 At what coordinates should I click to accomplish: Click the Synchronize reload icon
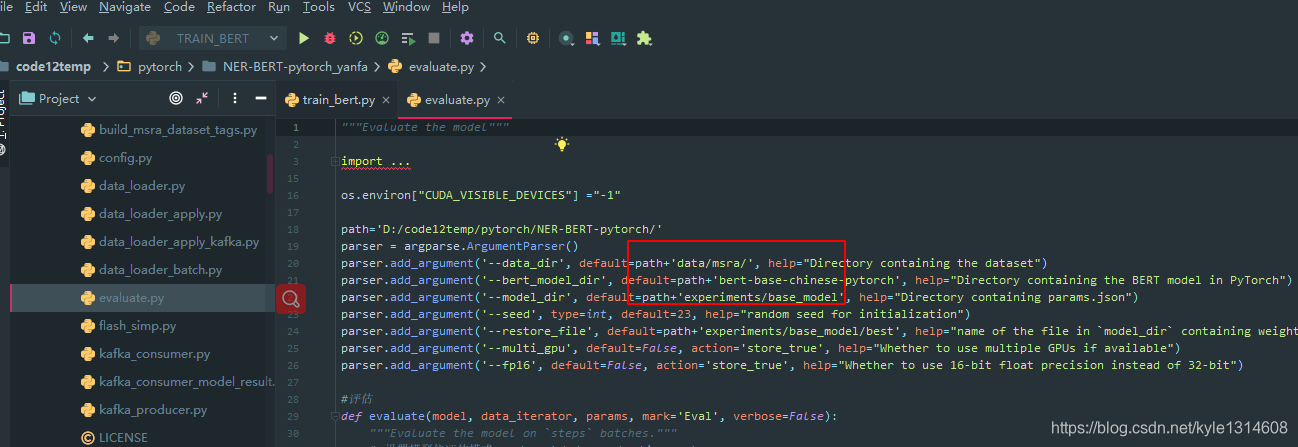click(54, 38)
